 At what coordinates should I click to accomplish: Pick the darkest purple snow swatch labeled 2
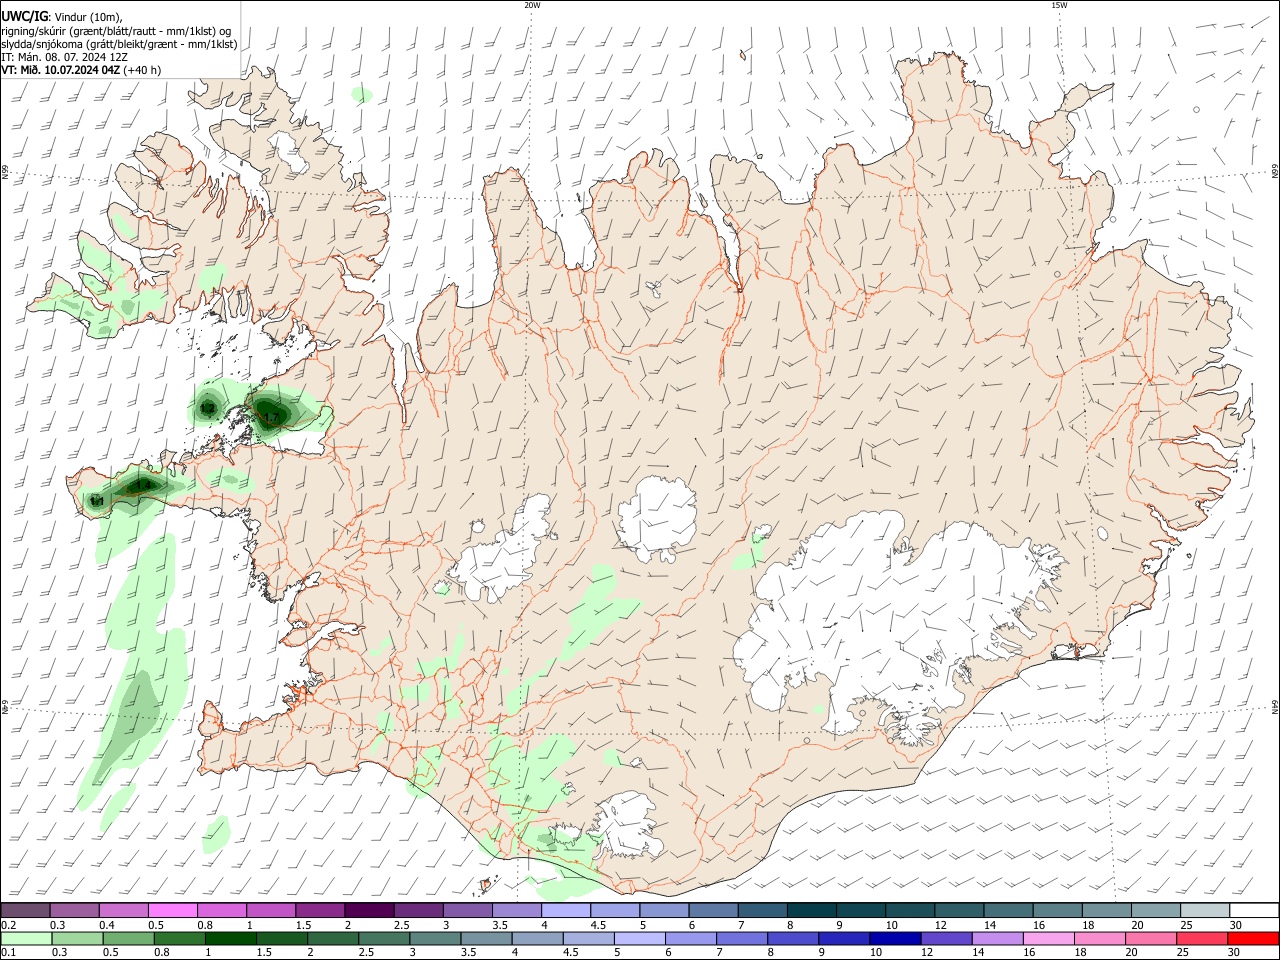click(368, 910)
